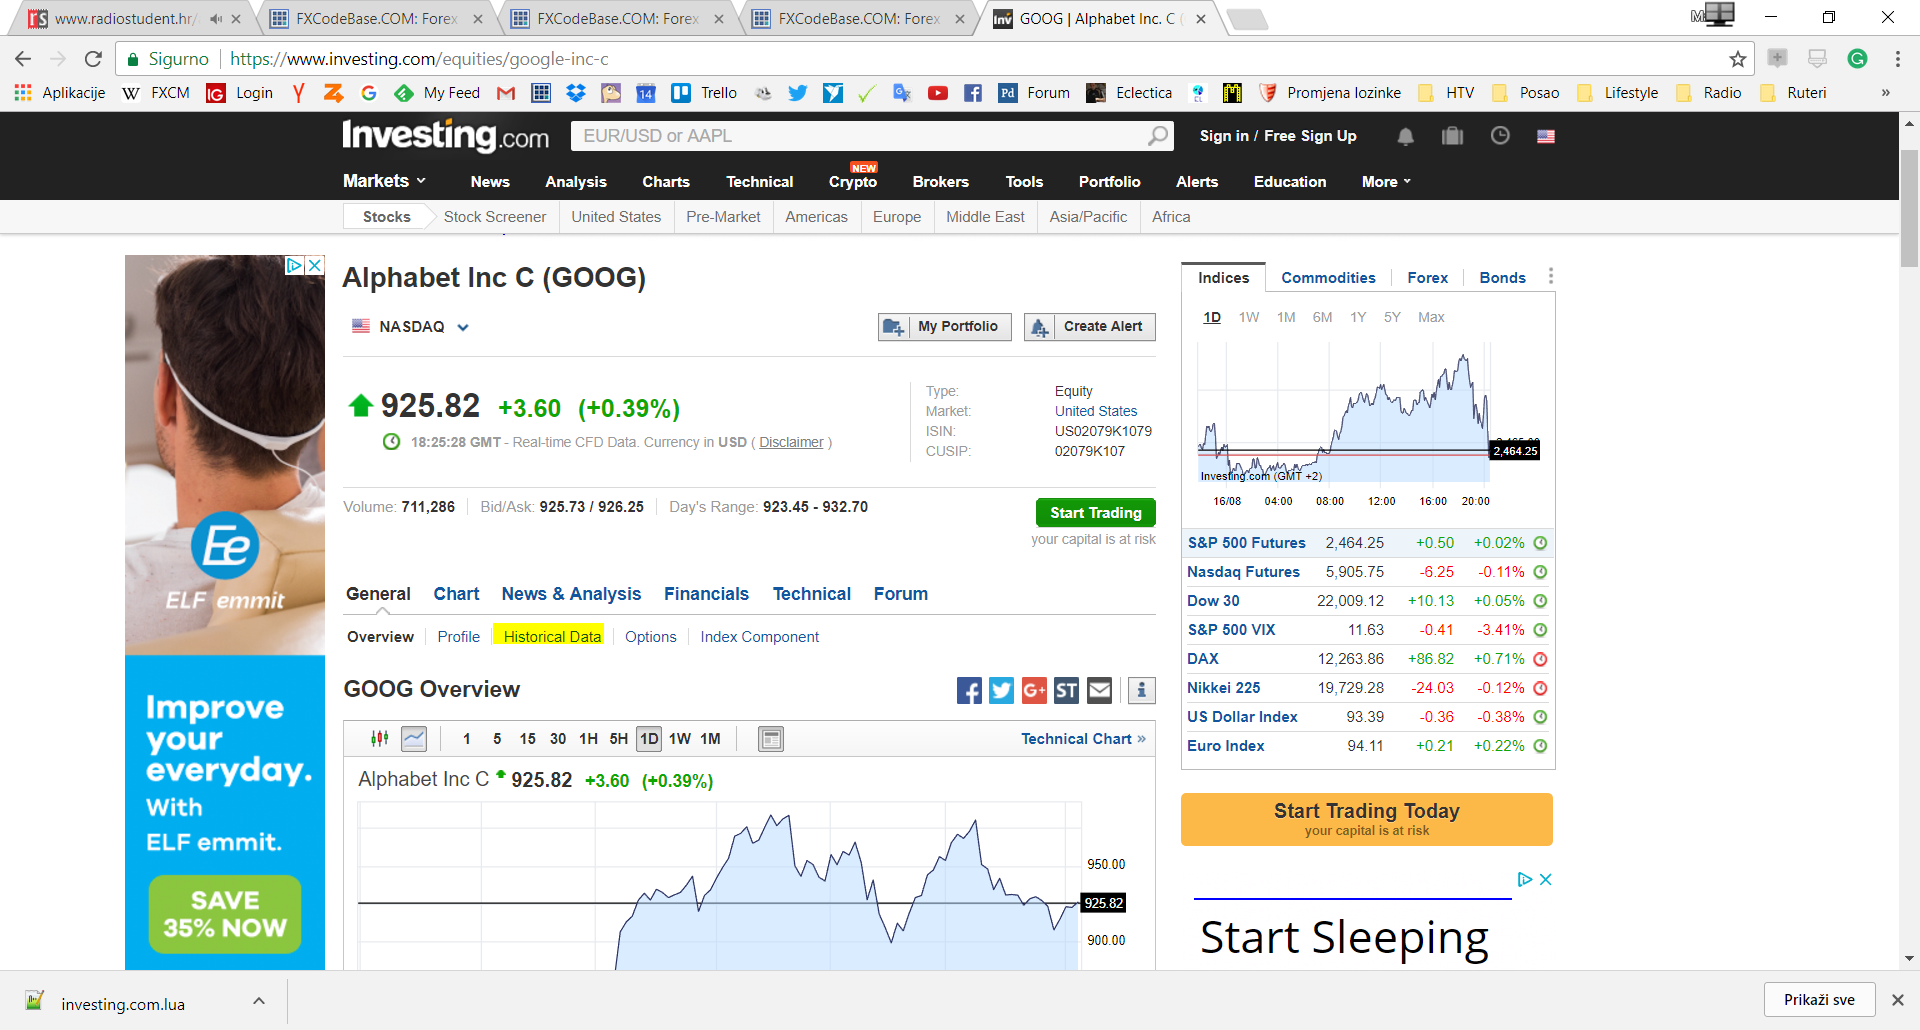Focus the EUR/USD or AAPL search field

[860, 136]
